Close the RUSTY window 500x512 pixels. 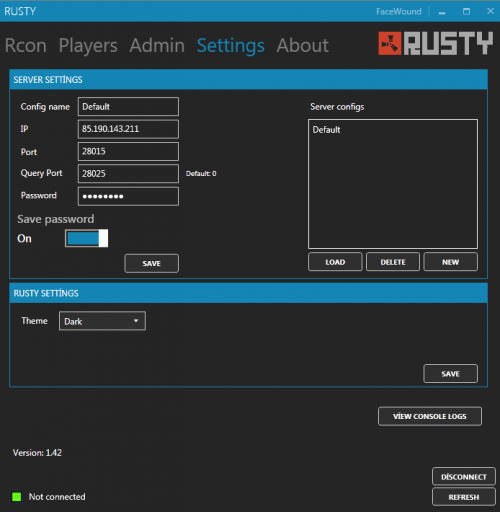click(490, 11)
